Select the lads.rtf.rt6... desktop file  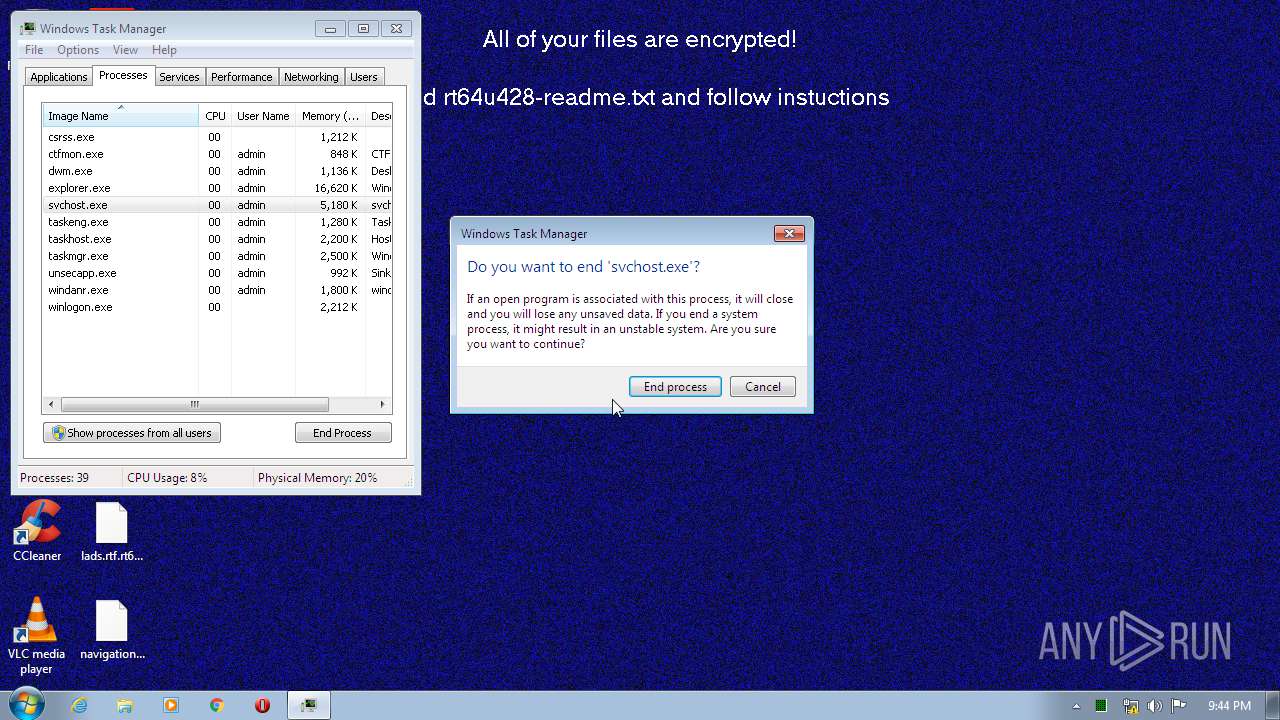click(x=112, y=531)
